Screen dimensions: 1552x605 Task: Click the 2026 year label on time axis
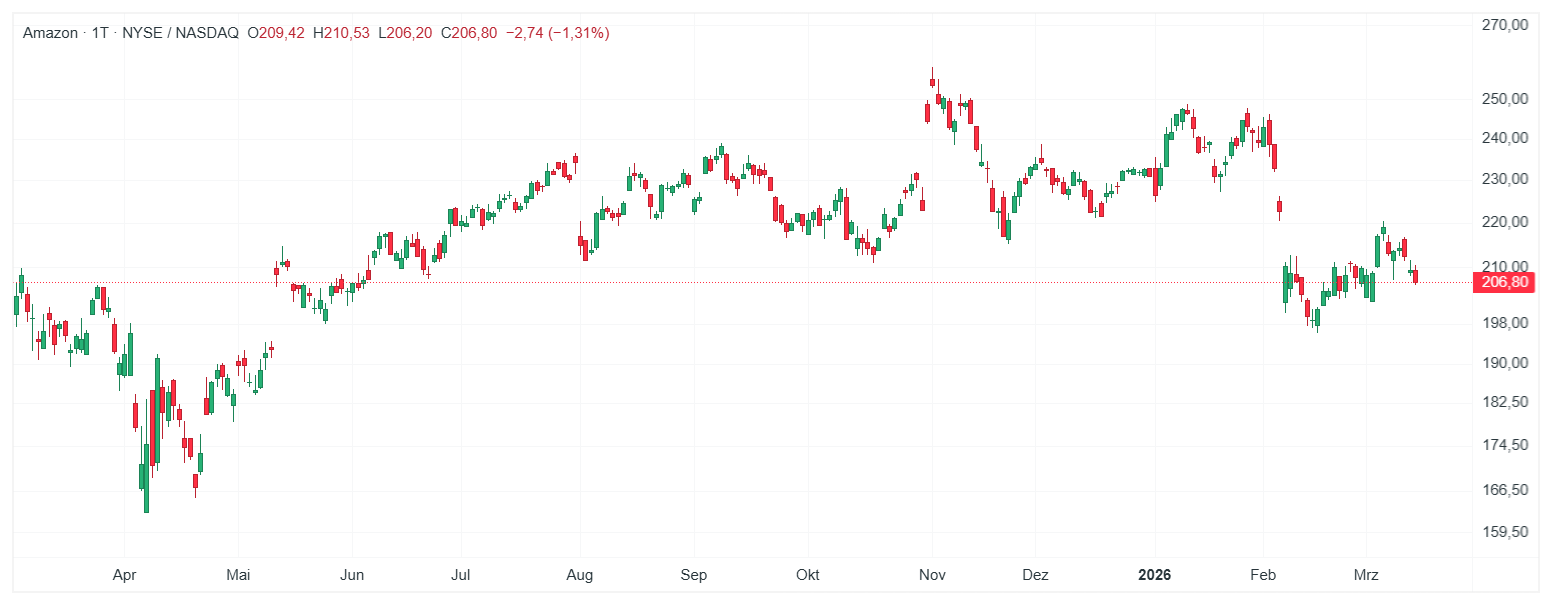tap(1155, 575)
